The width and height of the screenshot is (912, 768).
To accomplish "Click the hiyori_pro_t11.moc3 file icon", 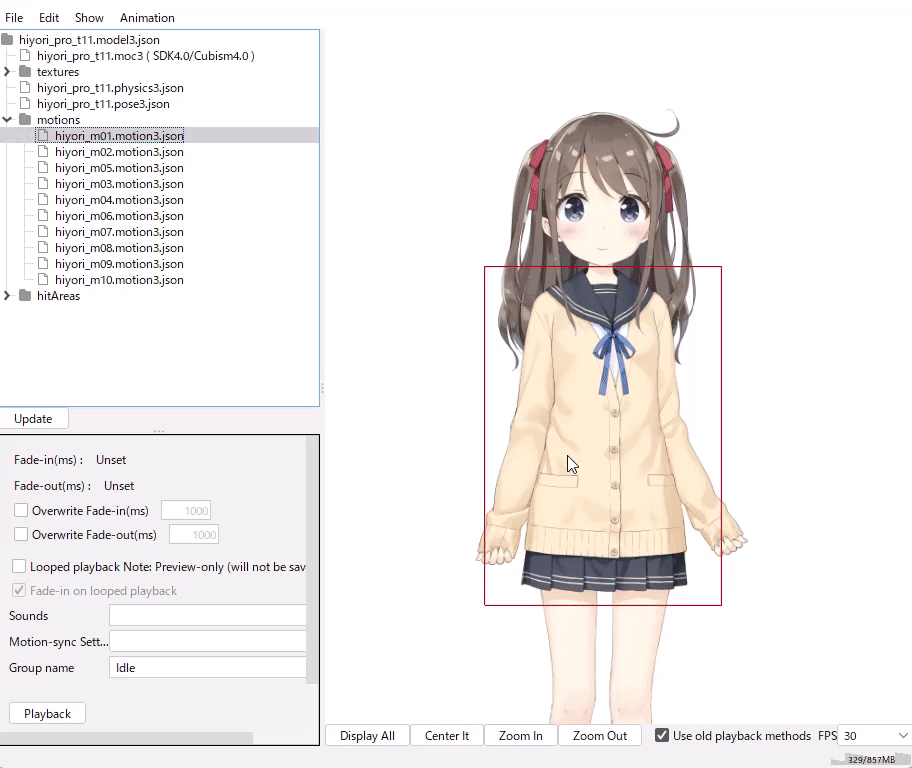I will [x=26, y=56].
